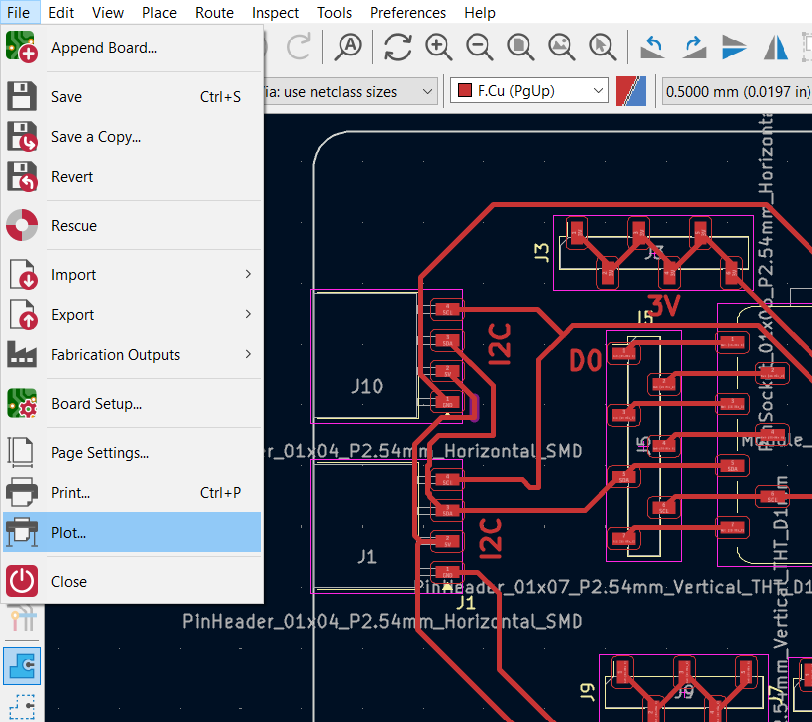812x722 pixels.
Task: Open the Inspect menu
Action: pos(275,13)
